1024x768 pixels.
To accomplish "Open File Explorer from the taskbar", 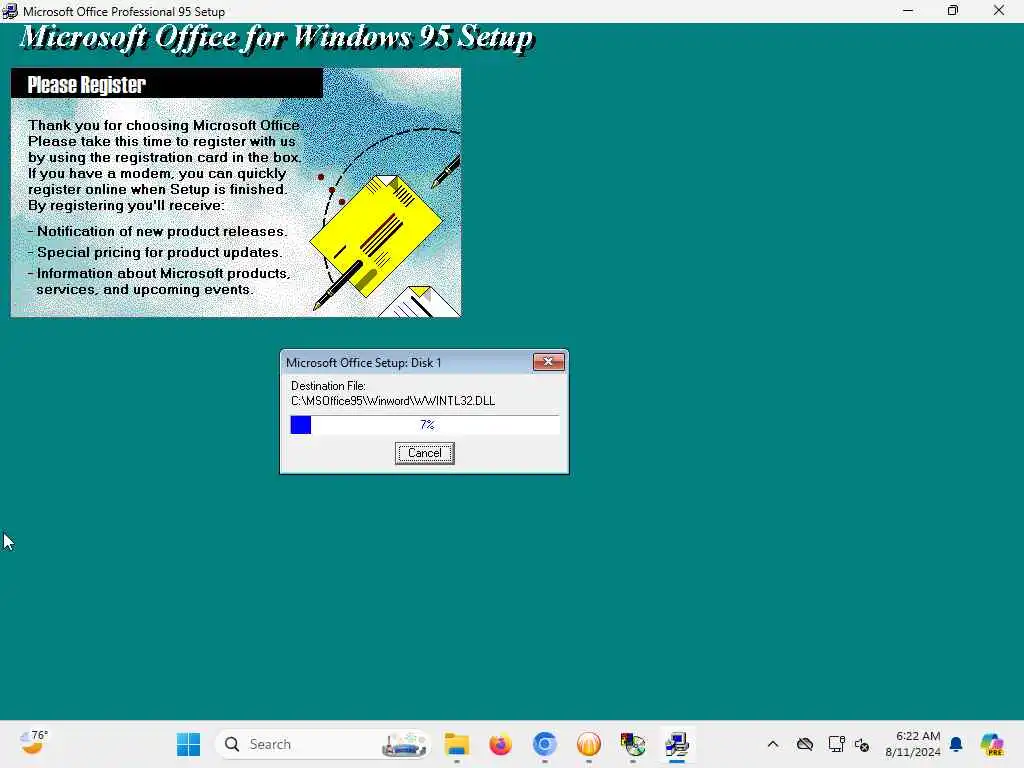I will click(456, 744).
